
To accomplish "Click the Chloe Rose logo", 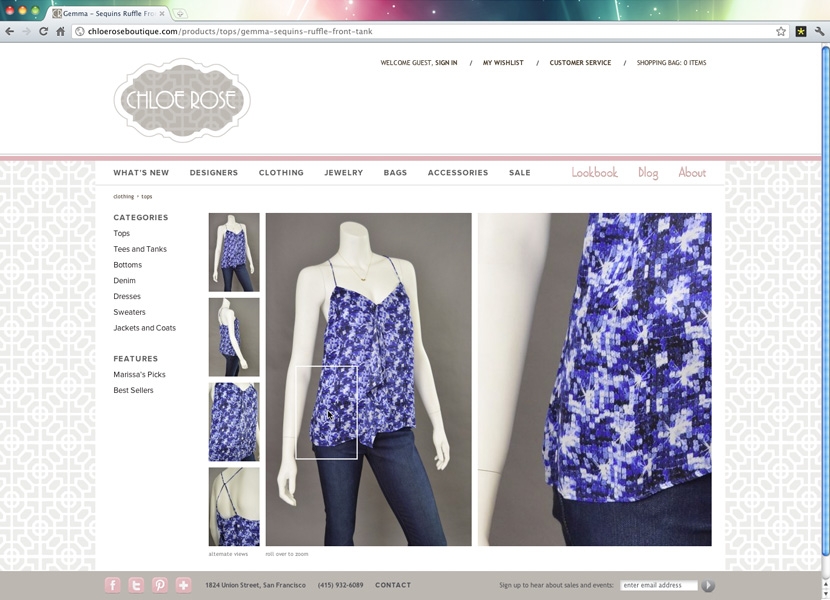I will [x=182, y=100].
